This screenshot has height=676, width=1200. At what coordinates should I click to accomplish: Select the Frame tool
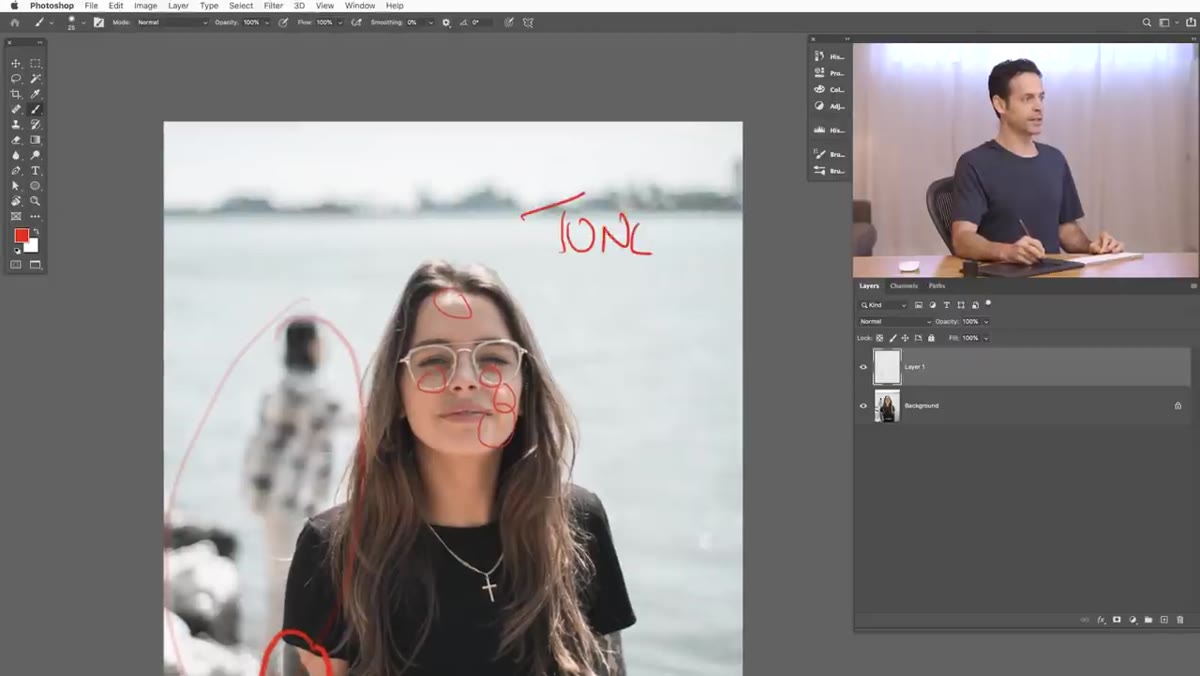[16, 216]
